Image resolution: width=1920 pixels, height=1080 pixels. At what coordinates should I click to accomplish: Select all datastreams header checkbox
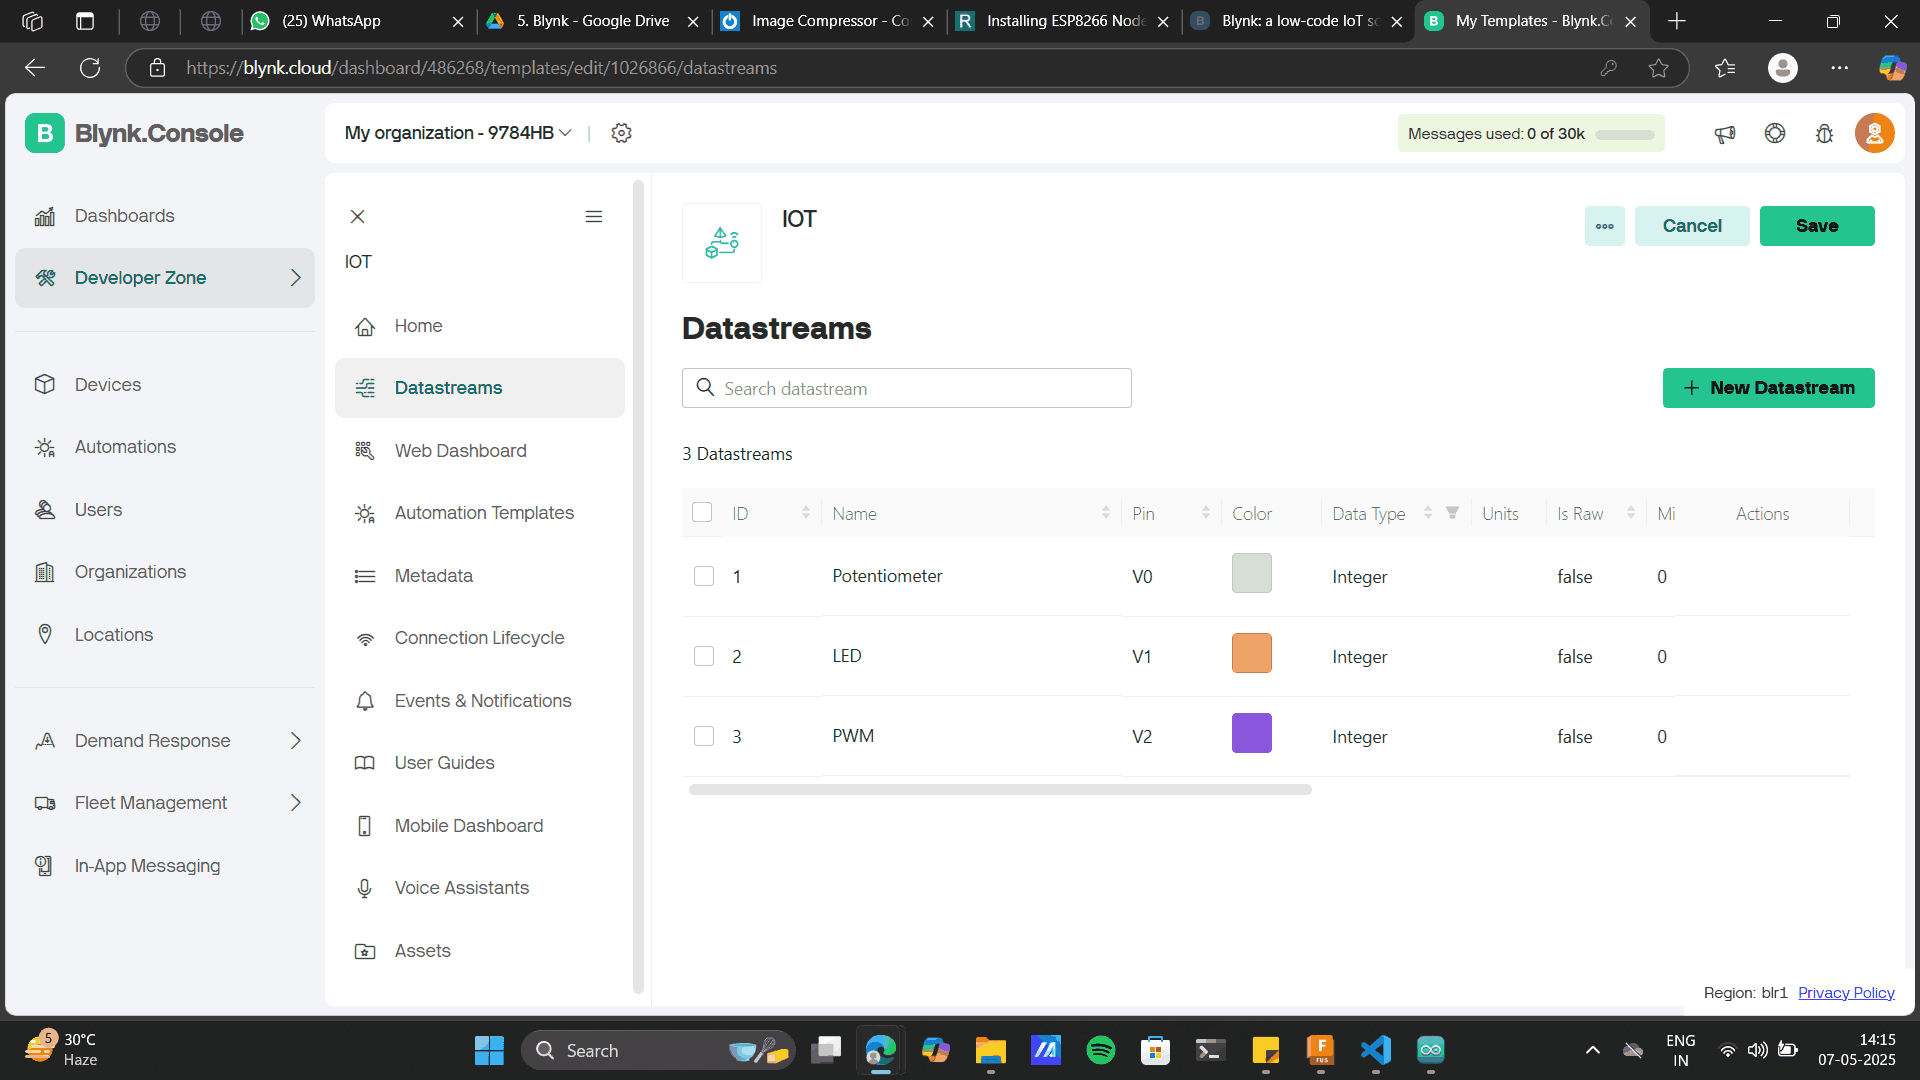click(702, 512)
